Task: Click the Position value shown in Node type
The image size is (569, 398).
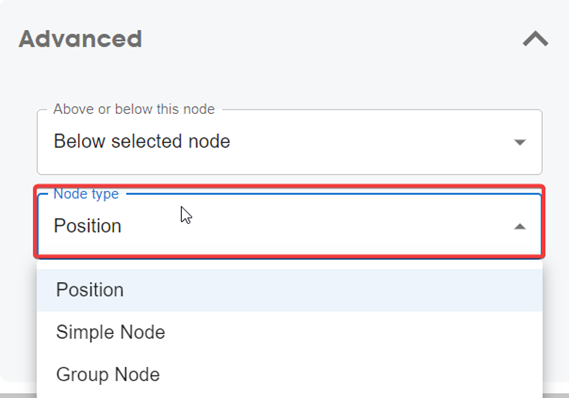Action: point(87,226)
